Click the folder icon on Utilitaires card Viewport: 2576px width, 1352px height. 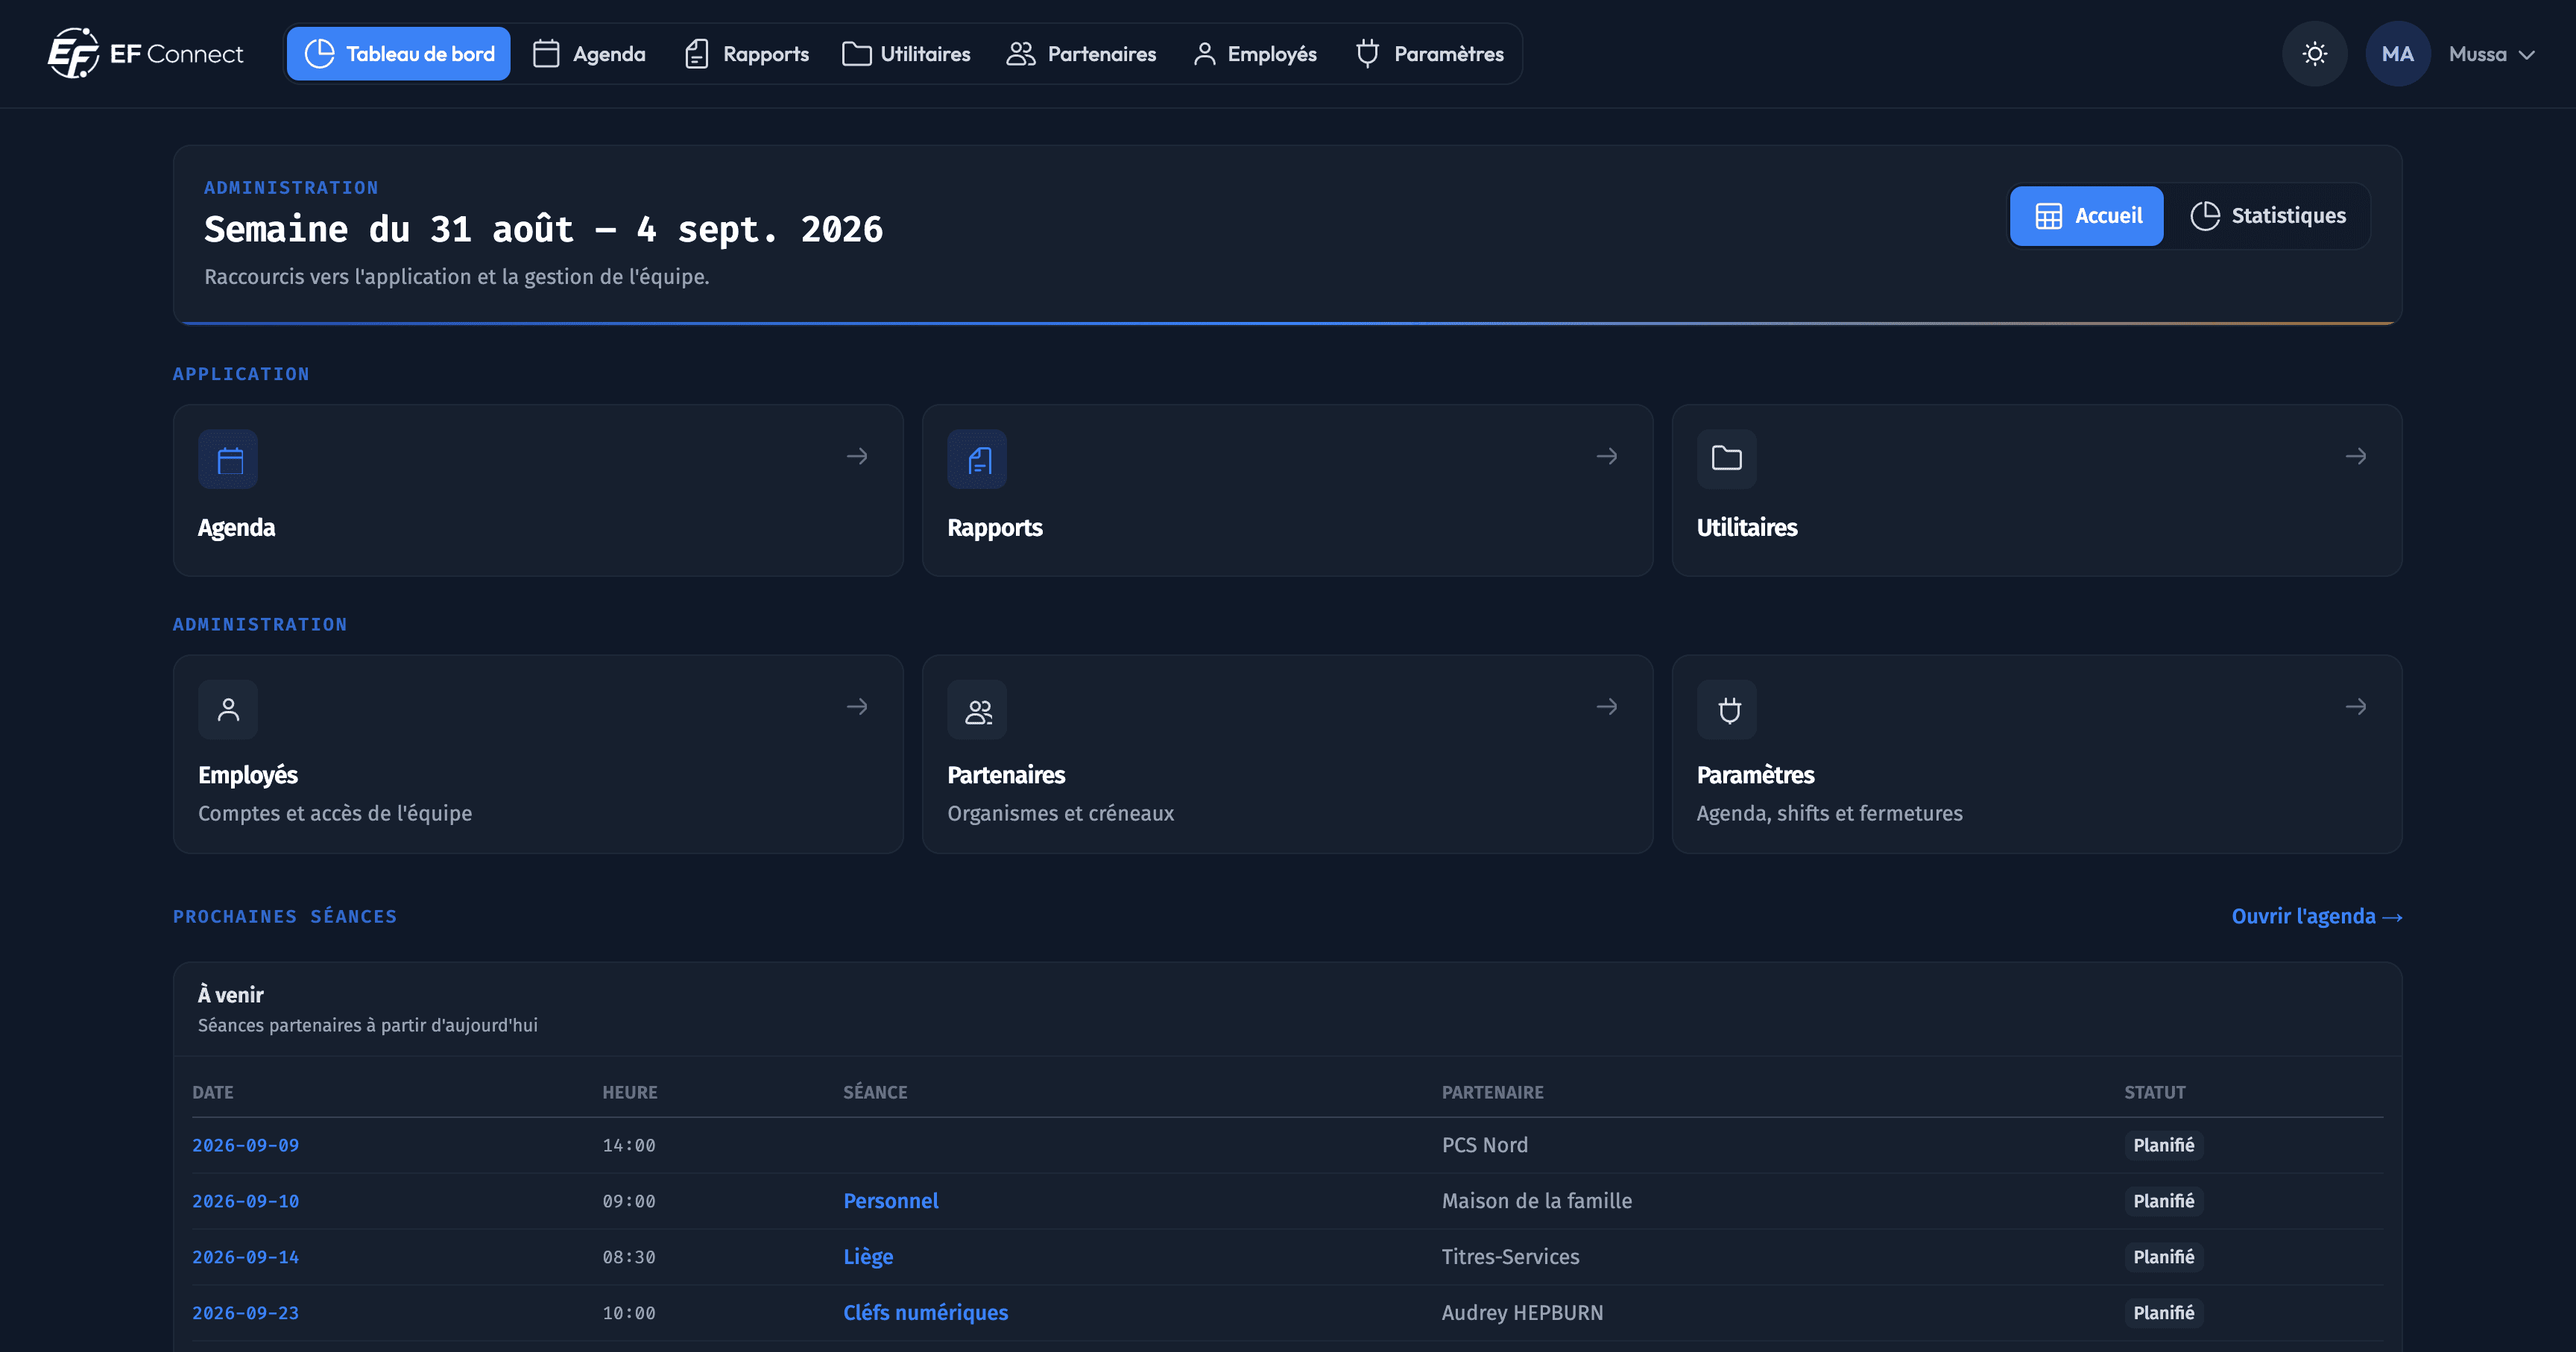[x=1726, y=460]
